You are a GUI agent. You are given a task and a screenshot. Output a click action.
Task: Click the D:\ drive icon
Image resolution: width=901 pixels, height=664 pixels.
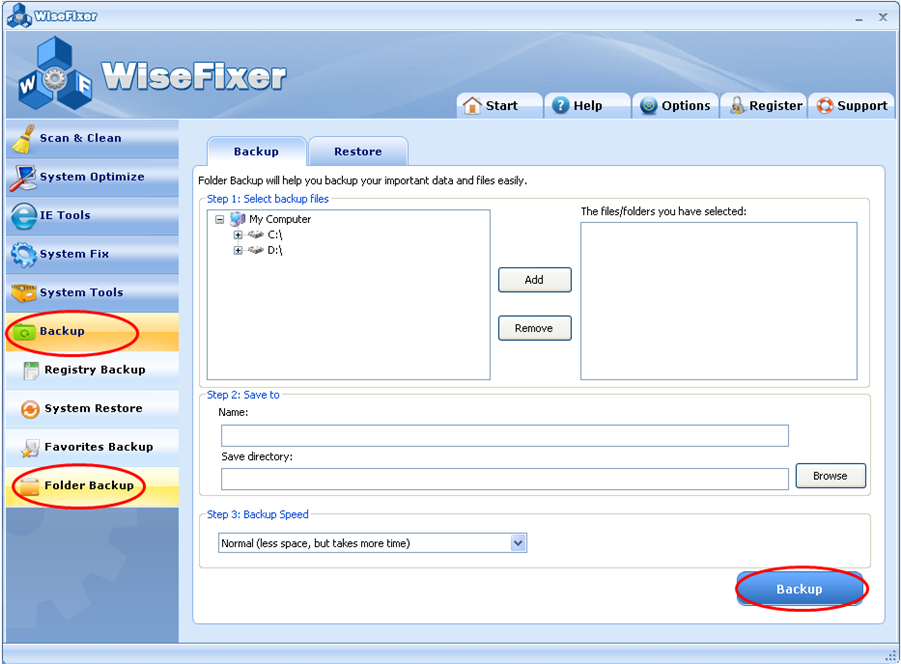click(x=256, y=250)
